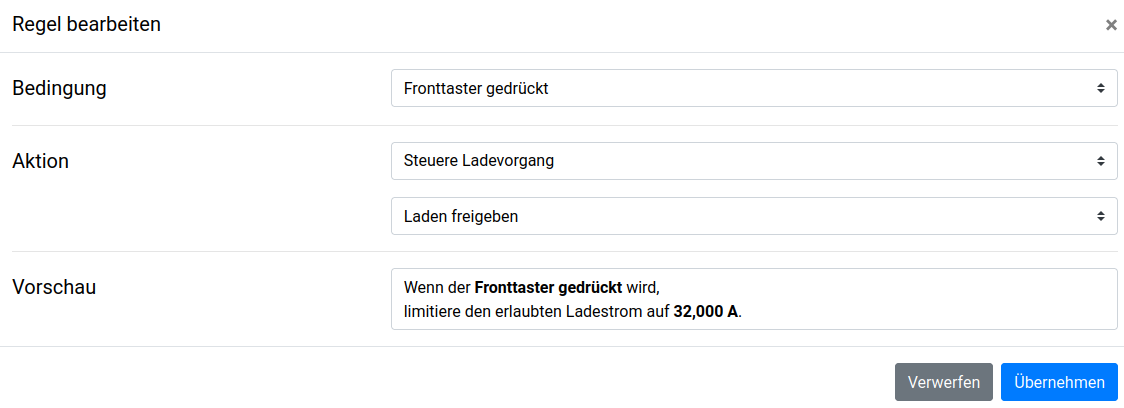This screenshot has width=1124, height=408.
Task: Click the arrow icon on Laden freigeben select
Action: coord(1100,216)
